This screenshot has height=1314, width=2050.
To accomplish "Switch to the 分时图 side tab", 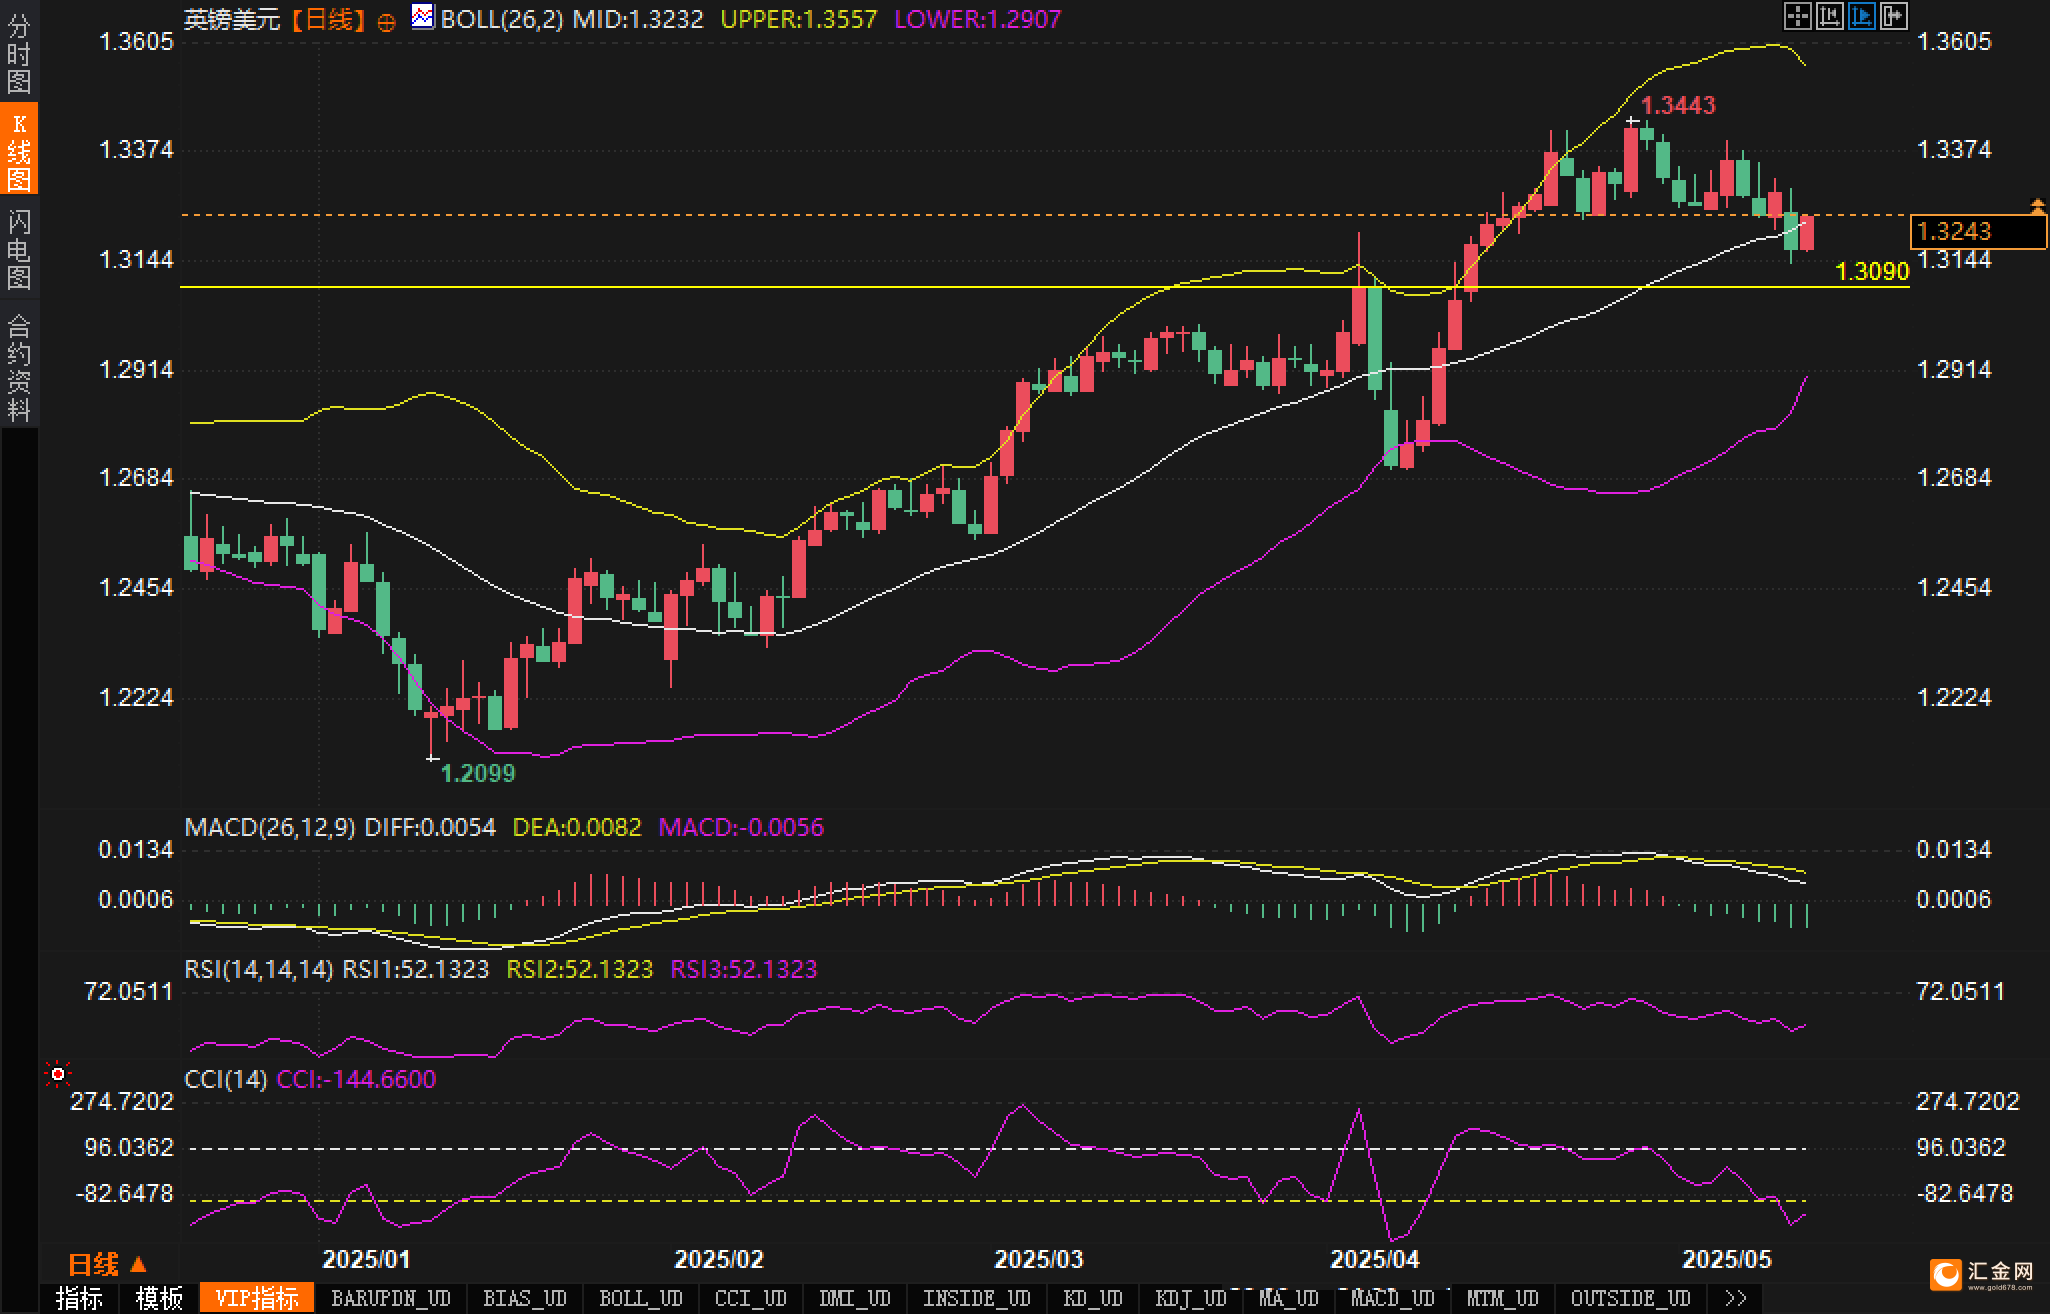I will [x=19, y=52].
